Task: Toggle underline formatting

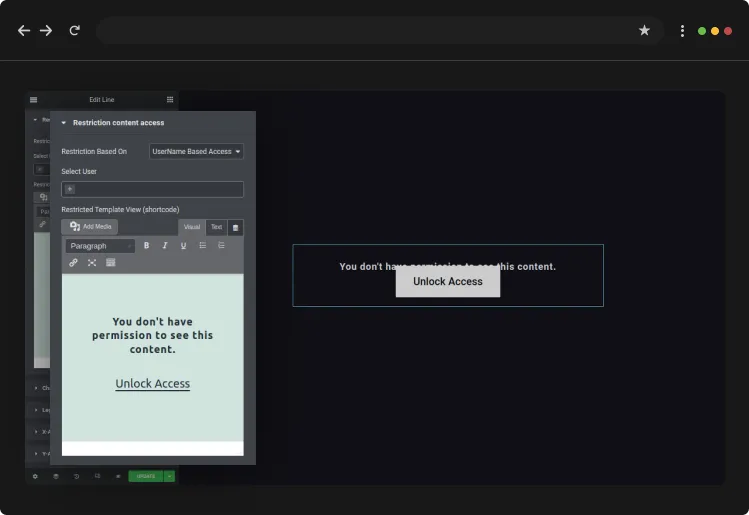Action: [183, 246]
